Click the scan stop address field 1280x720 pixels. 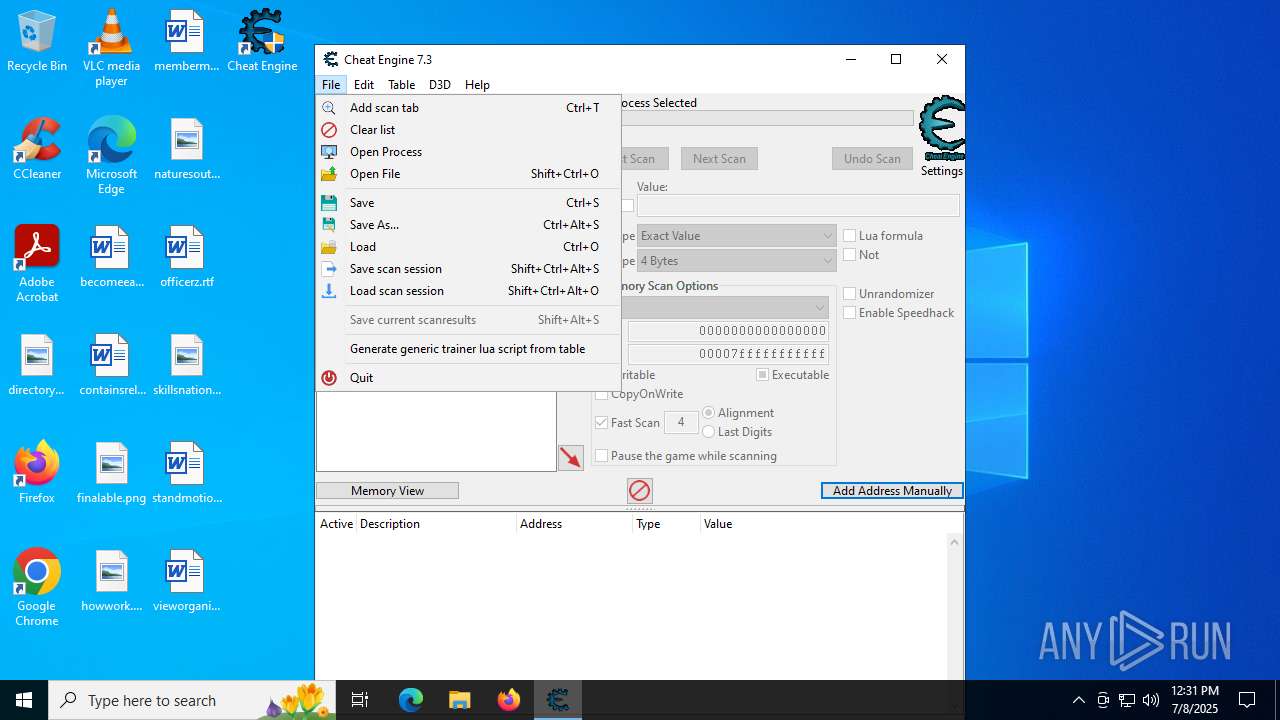coord(728,354)
